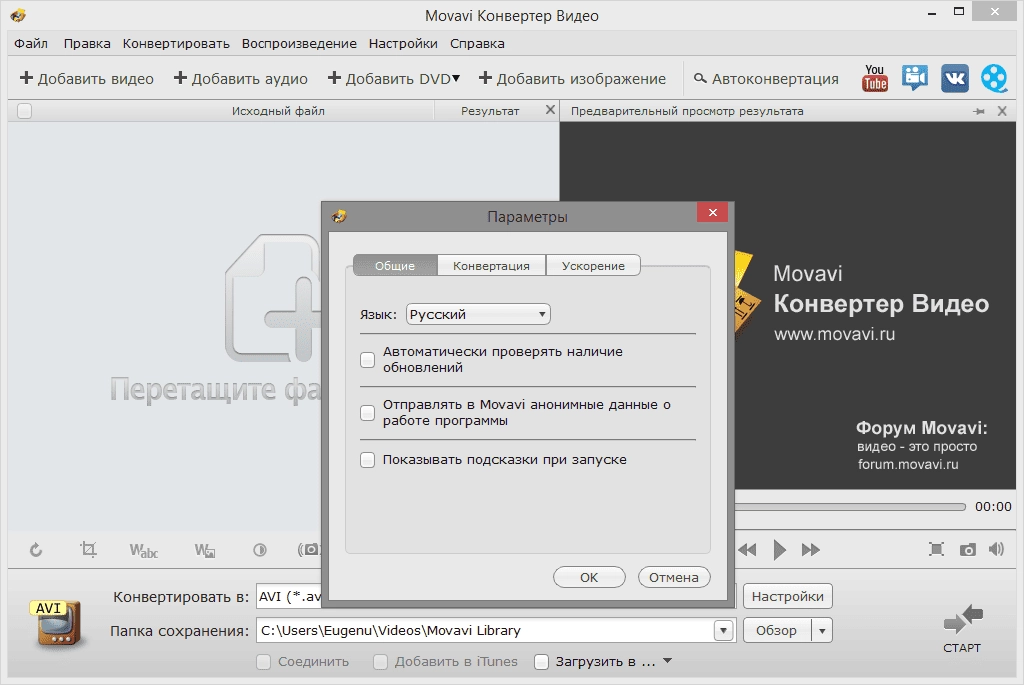Image resolution: width=1024 pixels, height=685 pixels.
Task: Click the rotate video icon
Action: 36,550
